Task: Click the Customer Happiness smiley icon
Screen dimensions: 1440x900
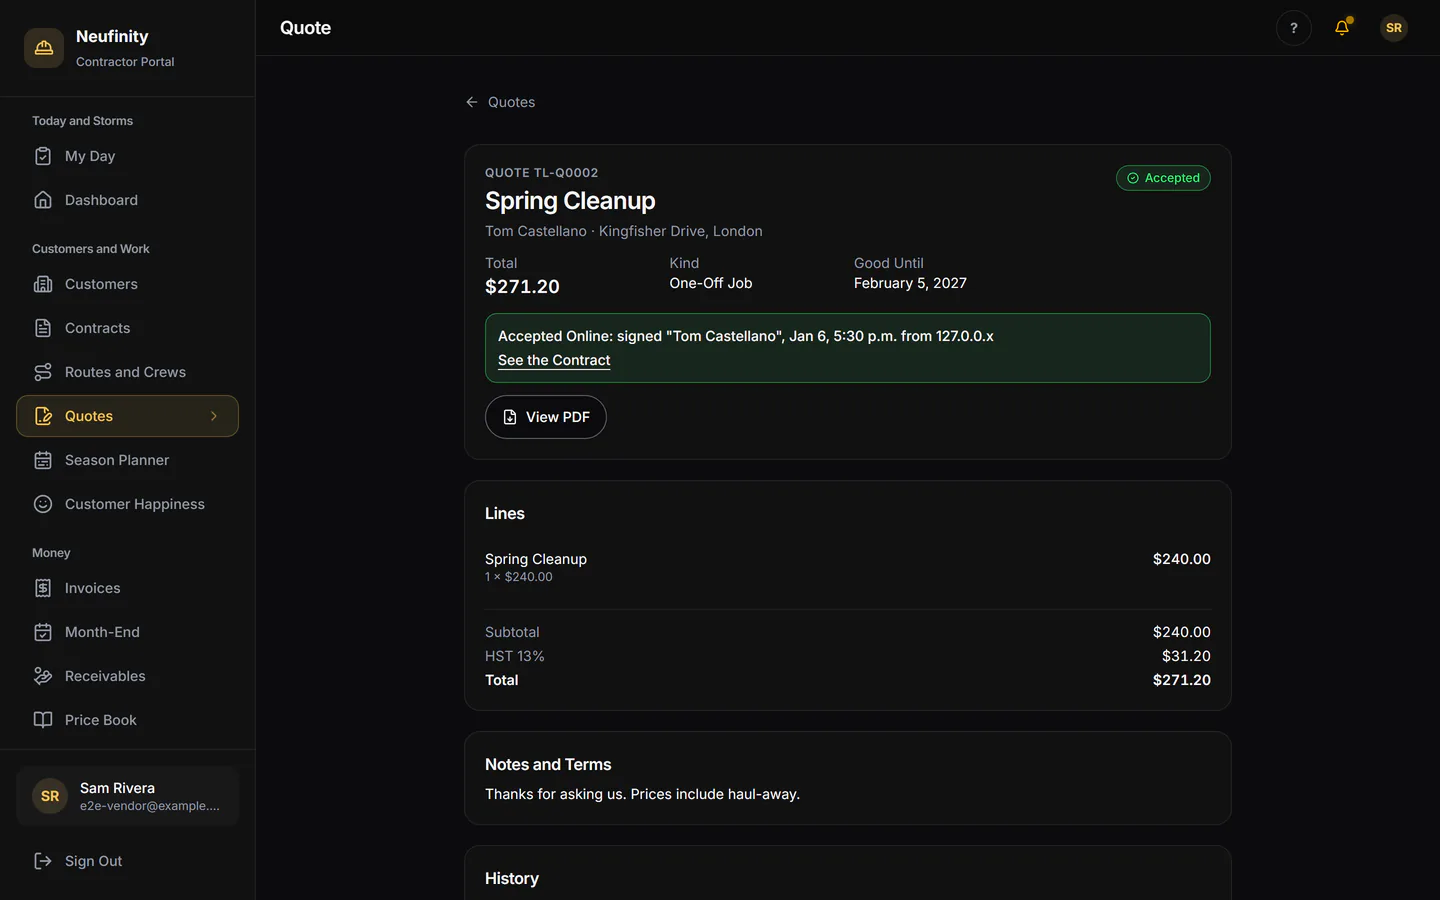Action: [x=43, y=504]
